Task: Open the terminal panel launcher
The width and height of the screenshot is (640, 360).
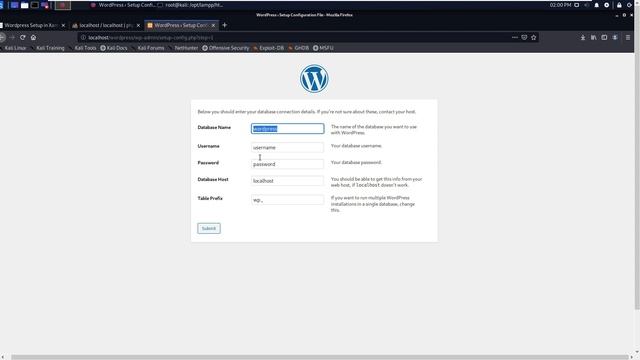Action: (x=35, y=5)
